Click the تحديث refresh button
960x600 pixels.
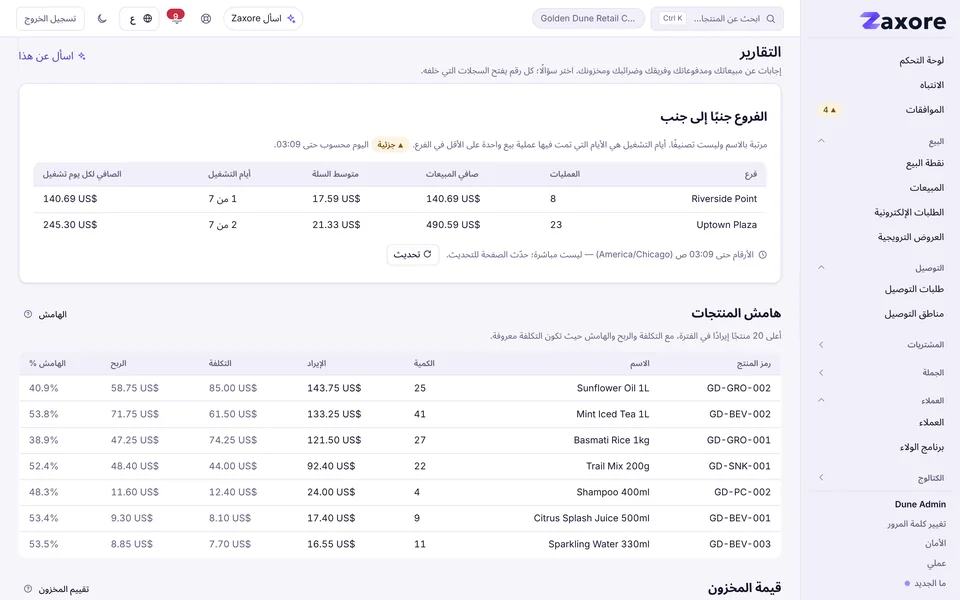[413, 254]
